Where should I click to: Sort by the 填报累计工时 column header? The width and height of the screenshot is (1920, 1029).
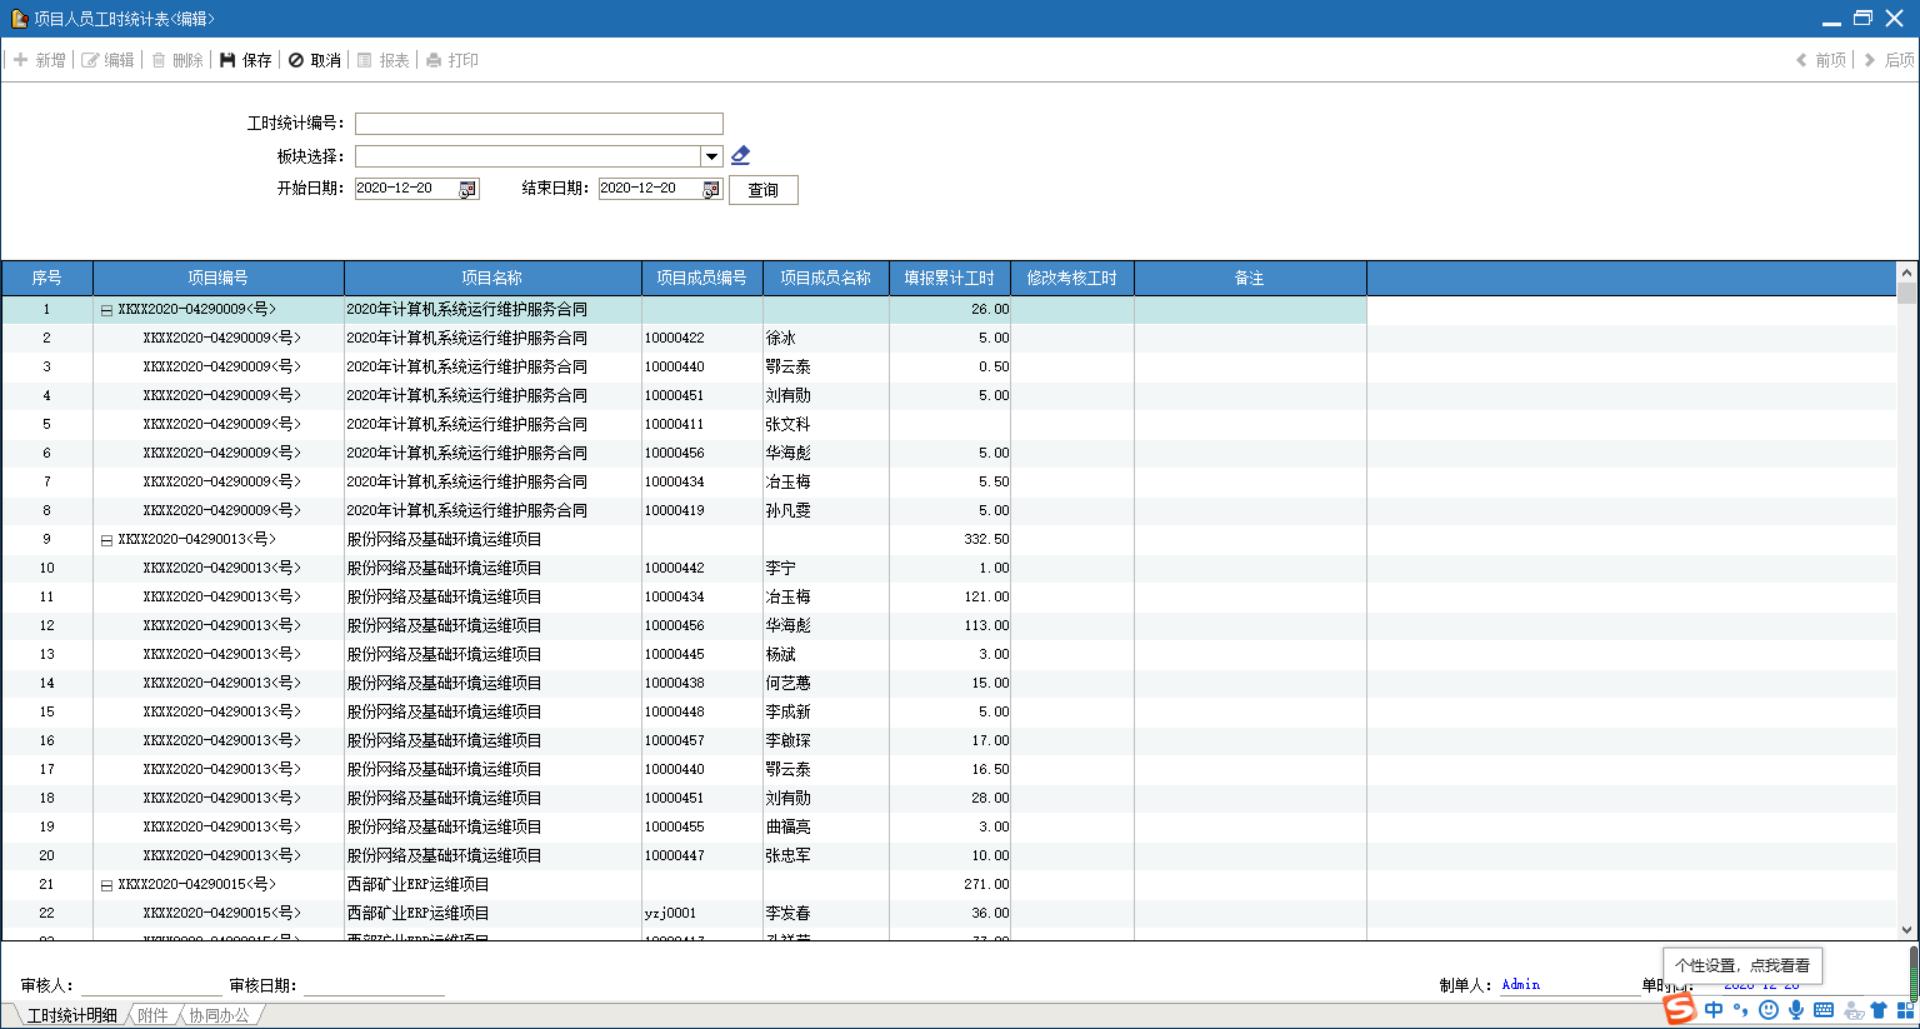coord(949,278)
